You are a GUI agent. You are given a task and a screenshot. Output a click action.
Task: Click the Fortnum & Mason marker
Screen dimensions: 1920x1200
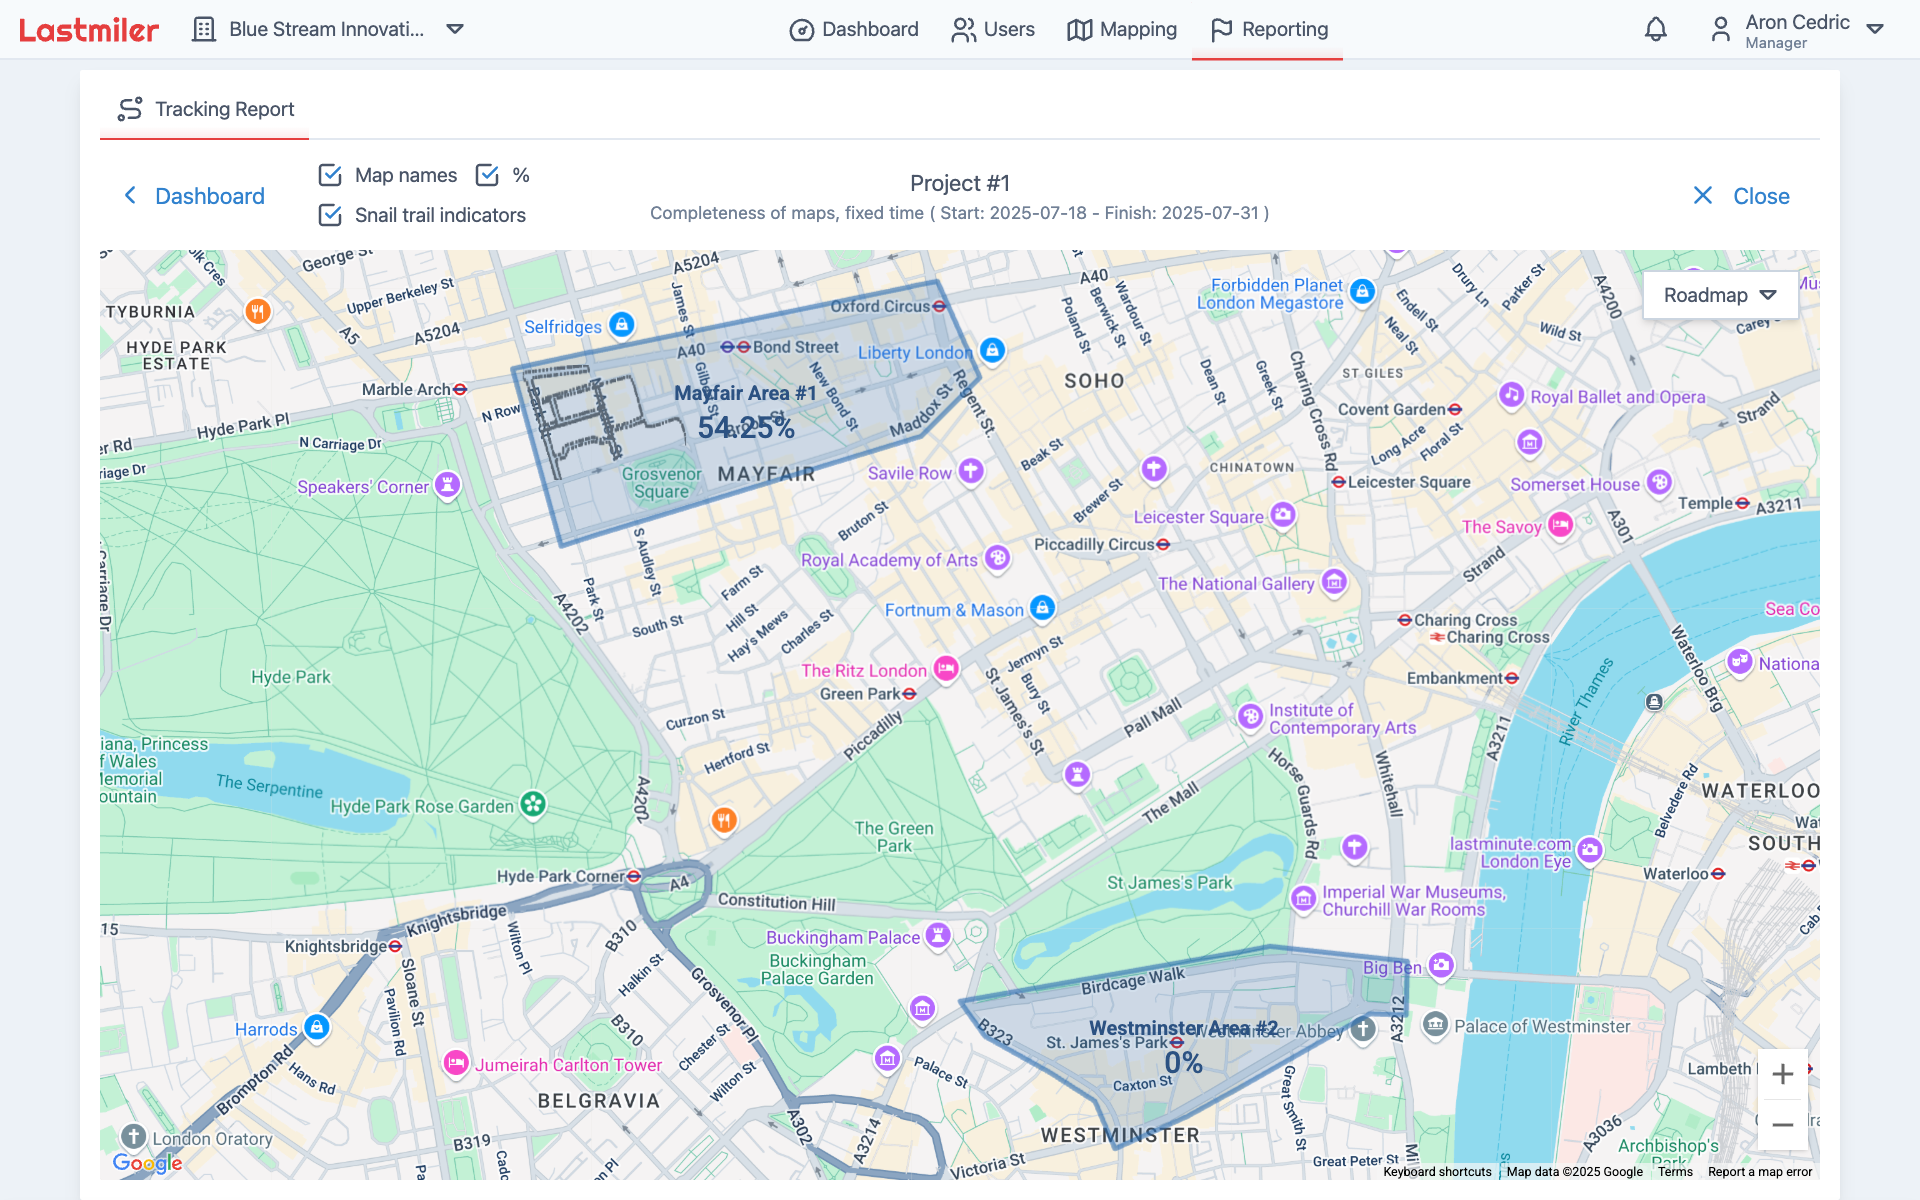[1042, 607]
